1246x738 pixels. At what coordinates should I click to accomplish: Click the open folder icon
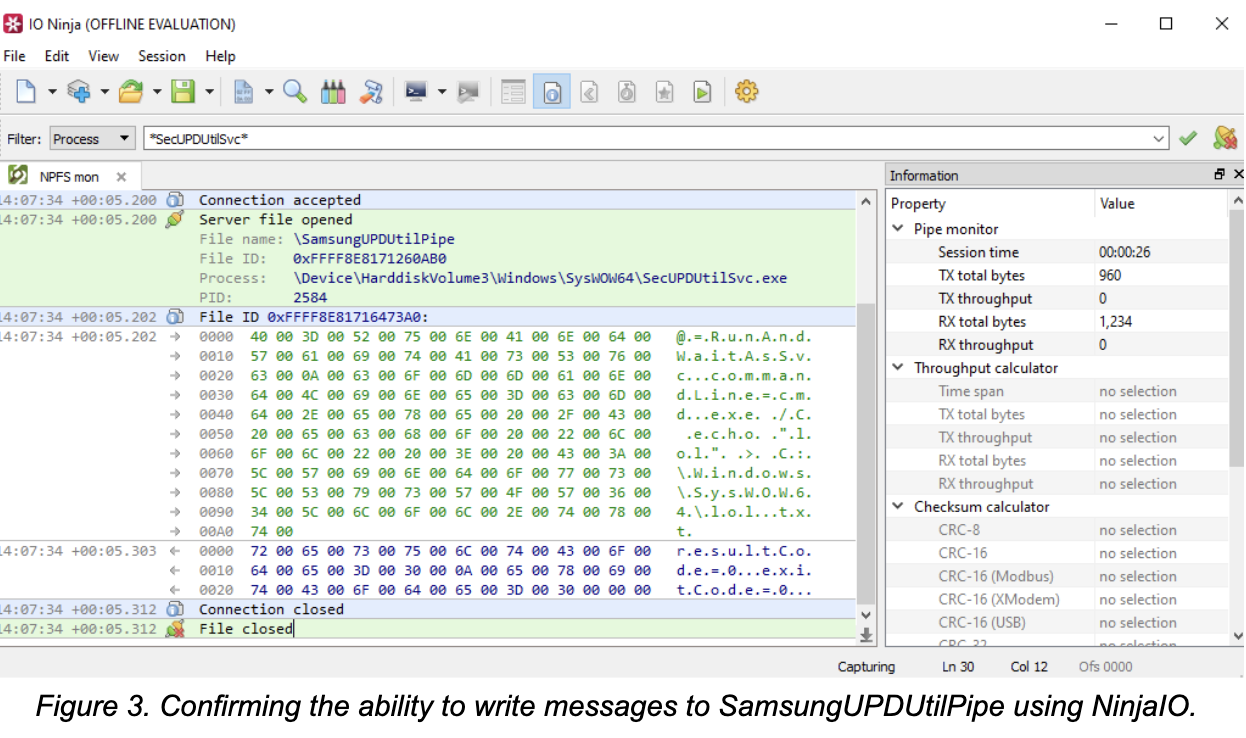pos(131,92)
